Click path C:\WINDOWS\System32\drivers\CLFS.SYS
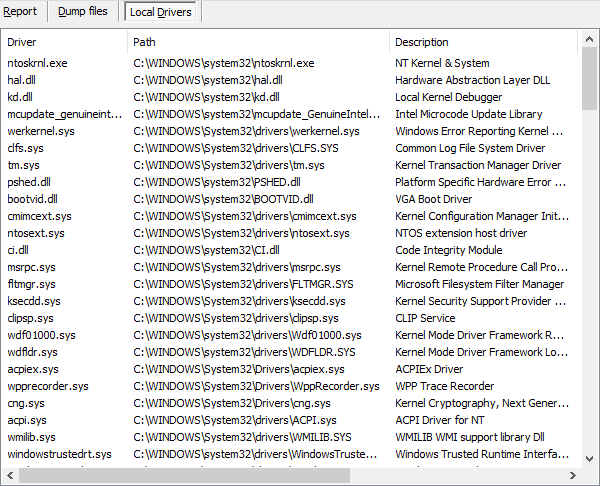The width and height of the screenshot is (600, 486). [236, 148]
